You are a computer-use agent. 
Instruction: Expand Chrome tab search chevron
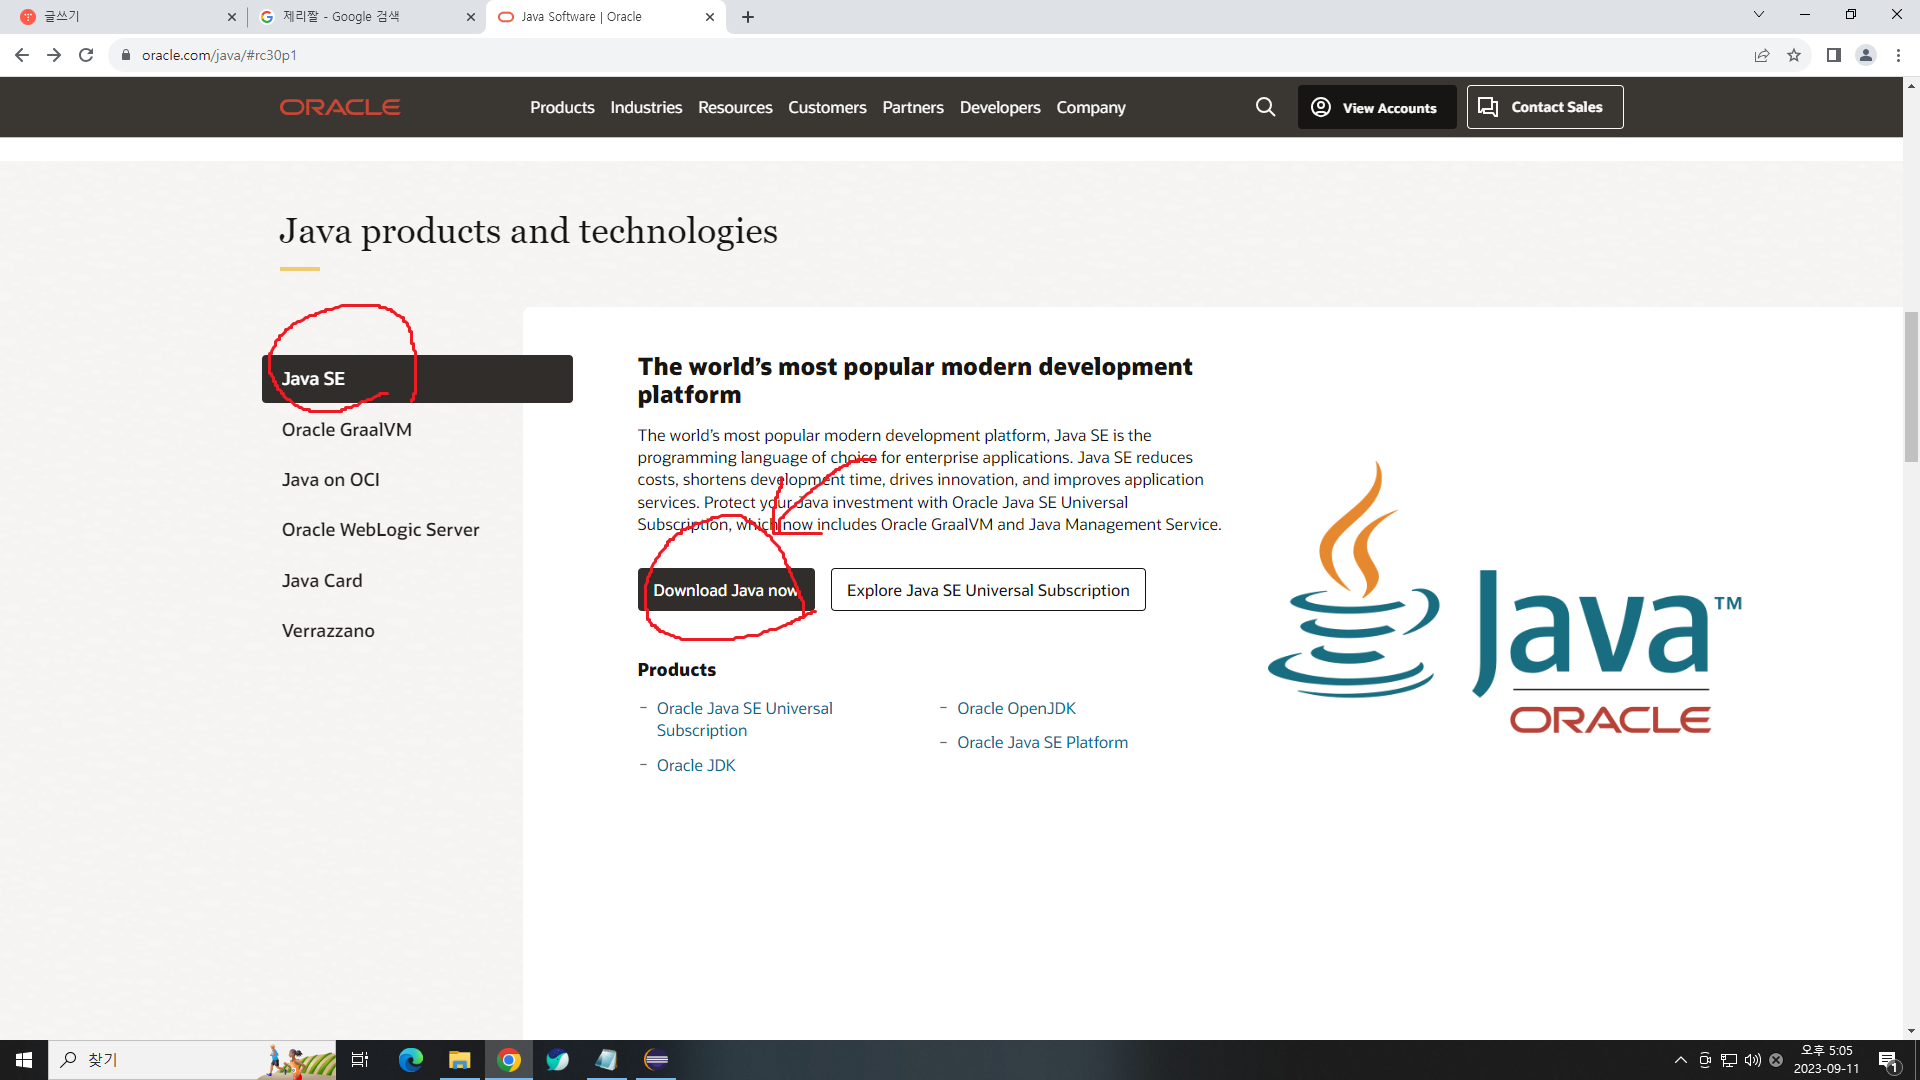(x=1758, y=15)
